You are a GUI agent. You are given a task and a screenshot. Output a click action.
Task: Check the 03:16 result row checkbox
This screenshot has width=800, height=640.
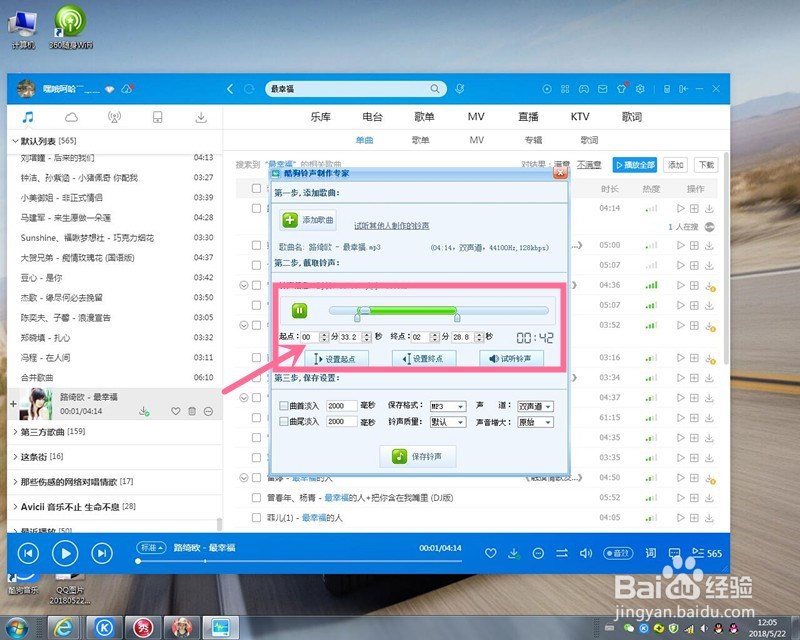pyautogui.click(x=256, y=357)
